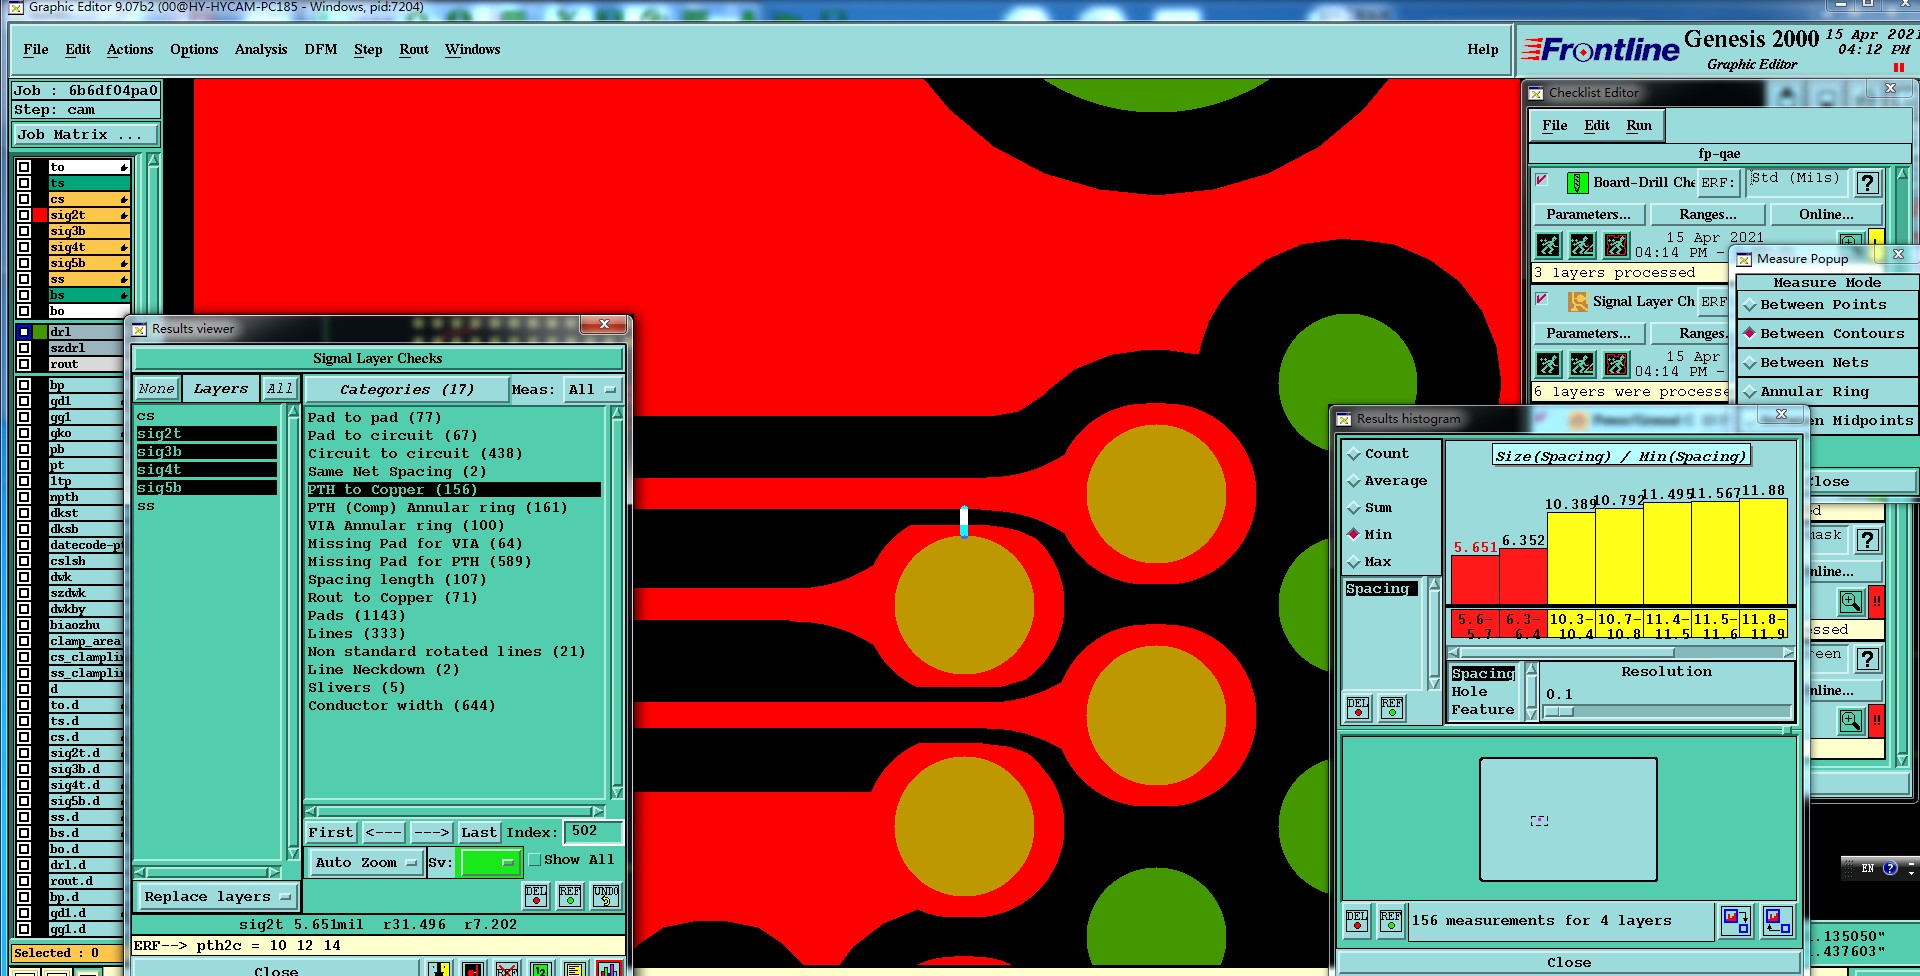Click second running-man icon under Signal Layer Checks
1920x976 pixels.
1582,364
